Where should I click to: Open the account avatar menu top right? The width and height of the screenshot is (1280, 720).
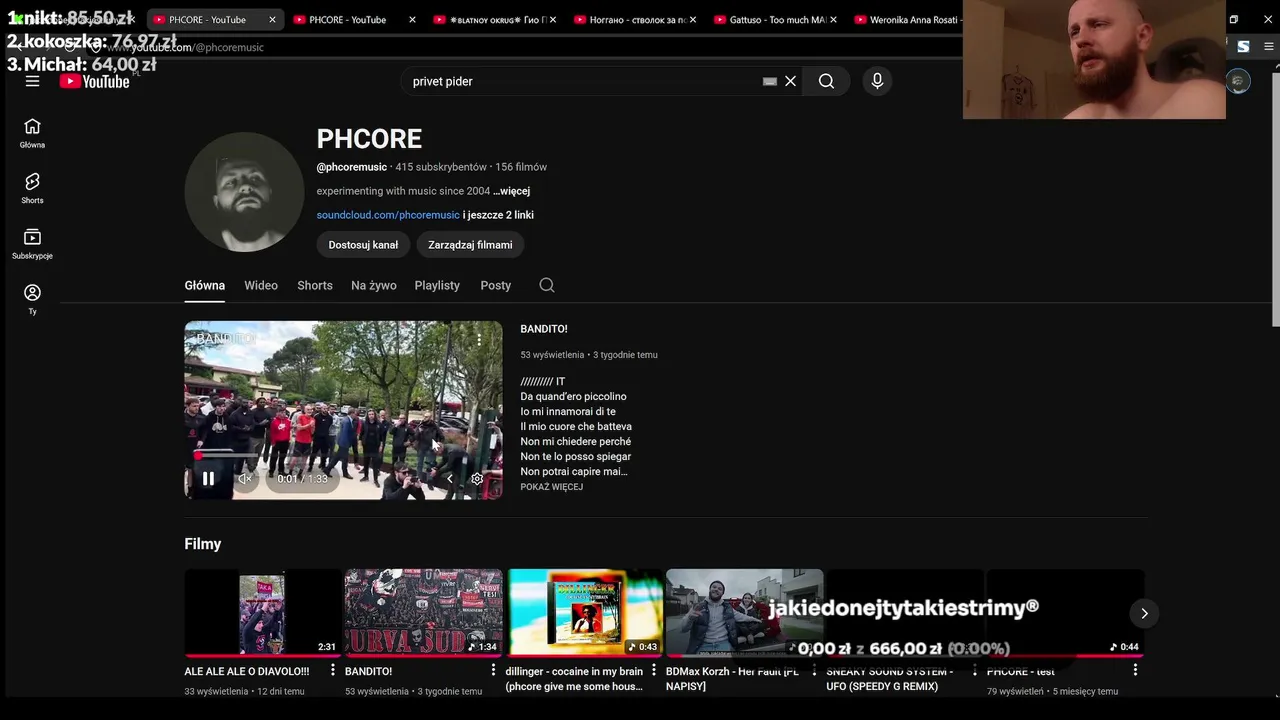(x=1238, y=81)
